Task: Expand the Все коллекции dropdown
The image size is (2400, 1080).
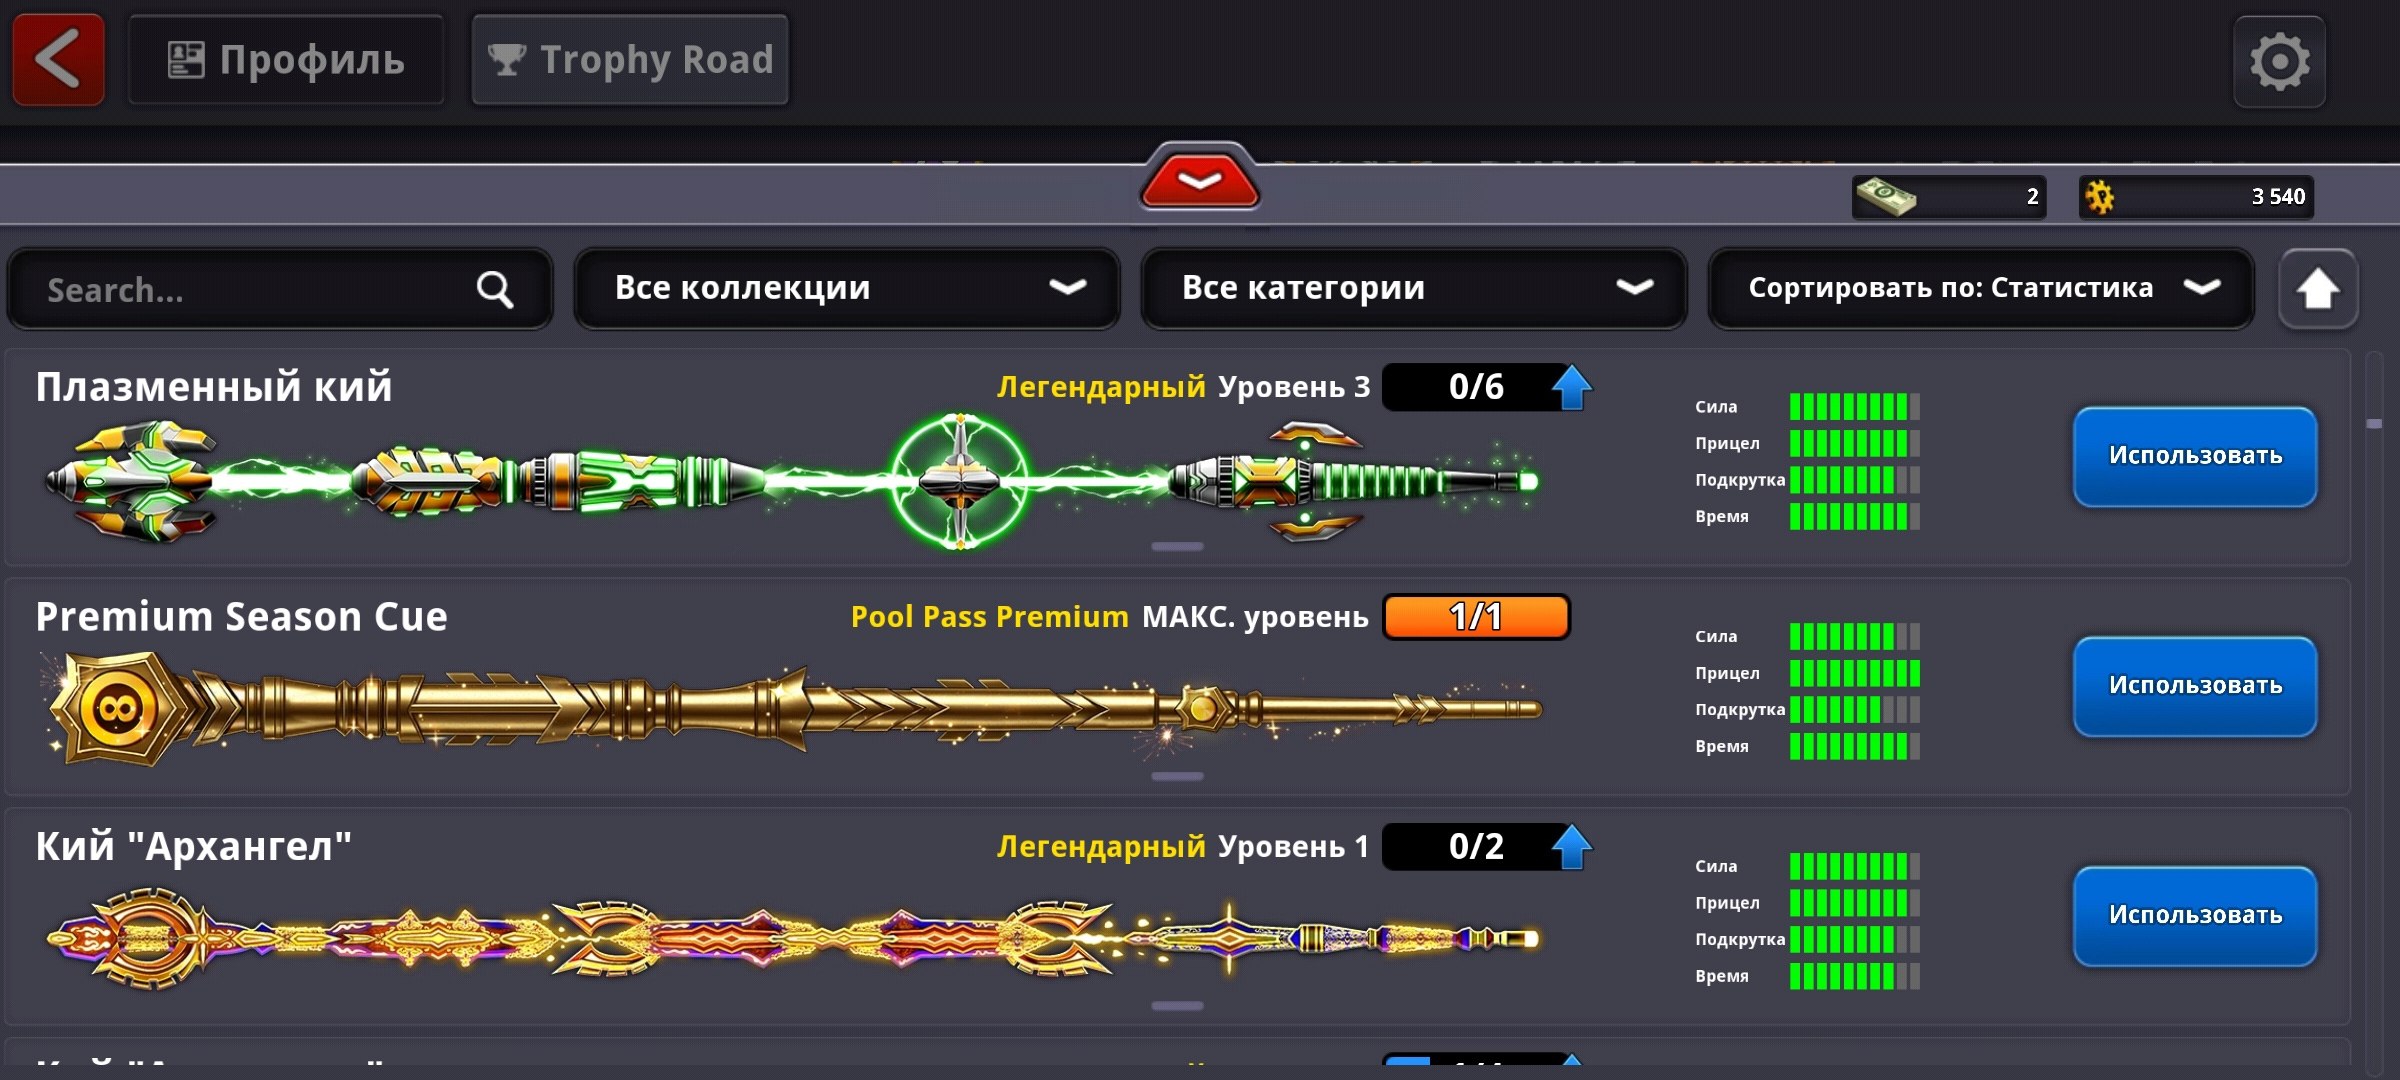Action: pos(847,288)
